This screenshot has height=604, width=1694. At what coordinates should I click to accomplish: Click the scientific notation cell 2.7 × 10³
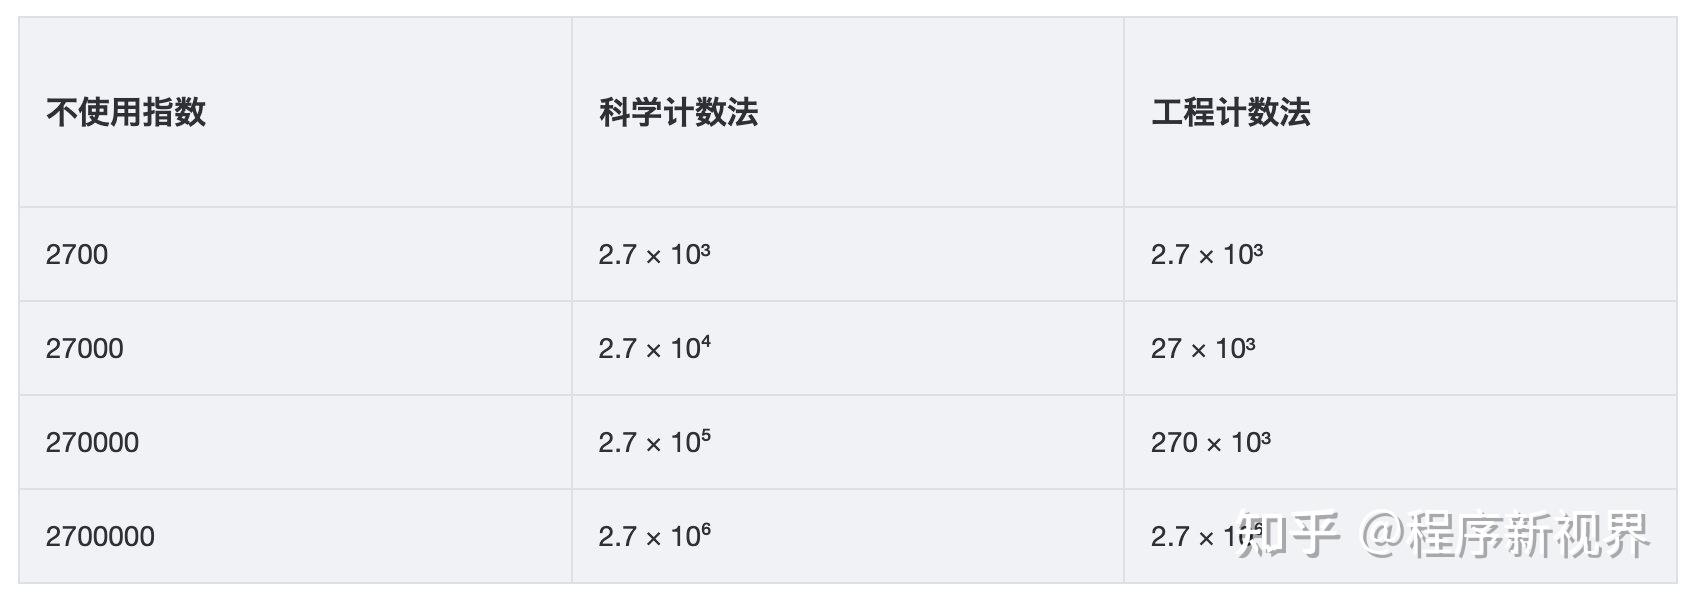click(x=848, y=254)
